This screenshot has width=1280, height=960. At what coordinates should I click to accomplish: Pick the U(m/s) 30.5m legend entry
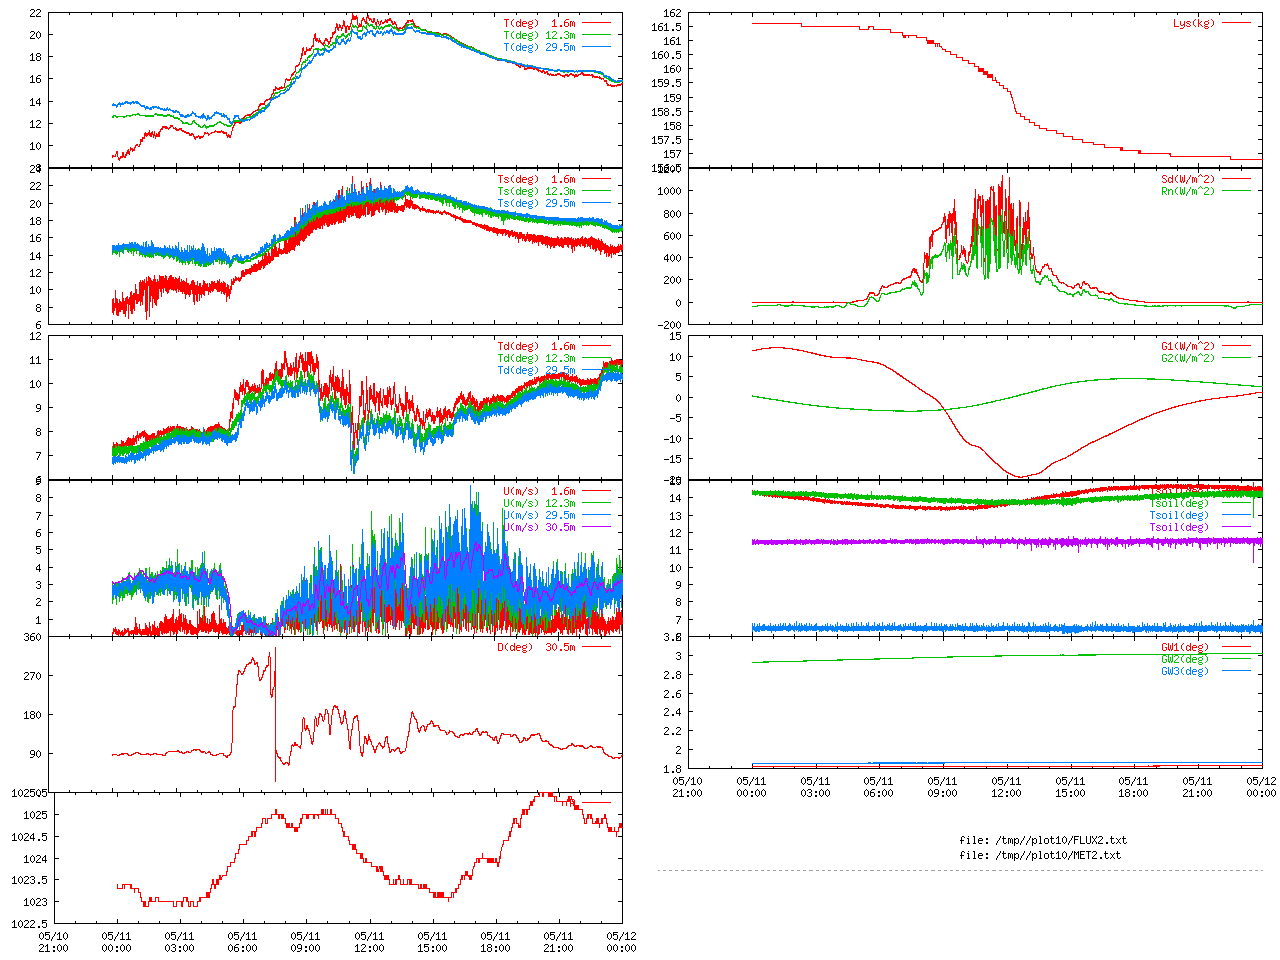[x=540, y=528]
